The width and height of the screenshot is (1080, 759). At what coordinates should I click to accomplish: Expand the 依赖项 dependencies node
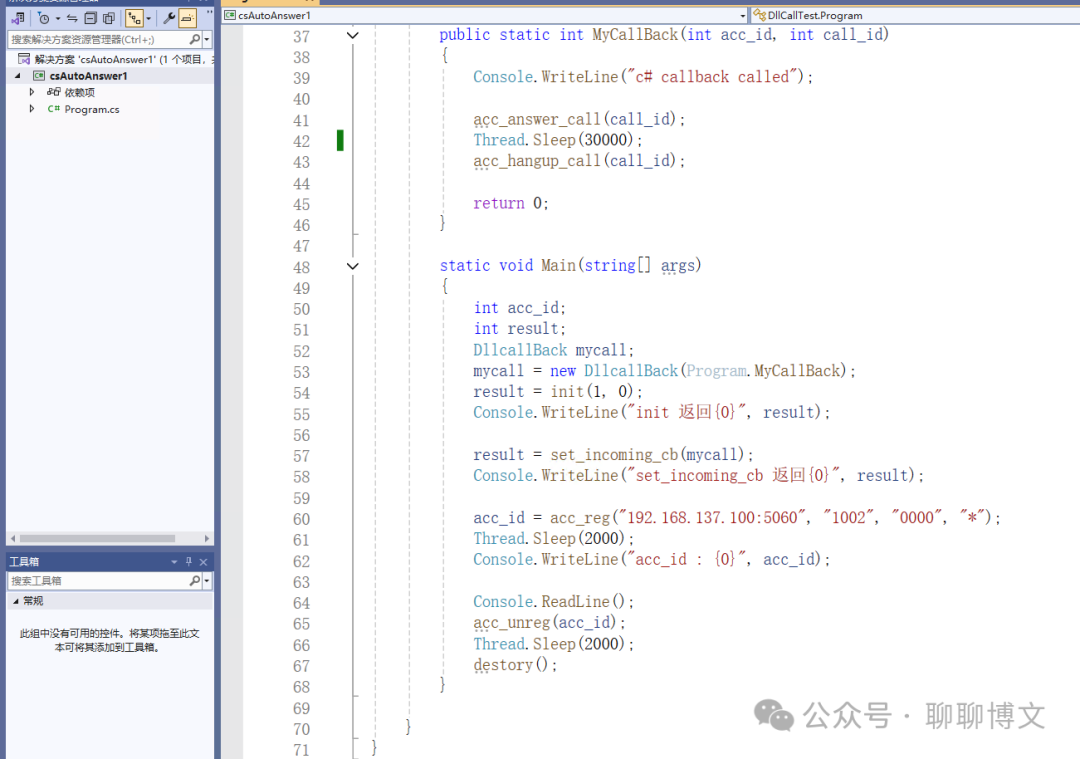(x=32, y=92)
